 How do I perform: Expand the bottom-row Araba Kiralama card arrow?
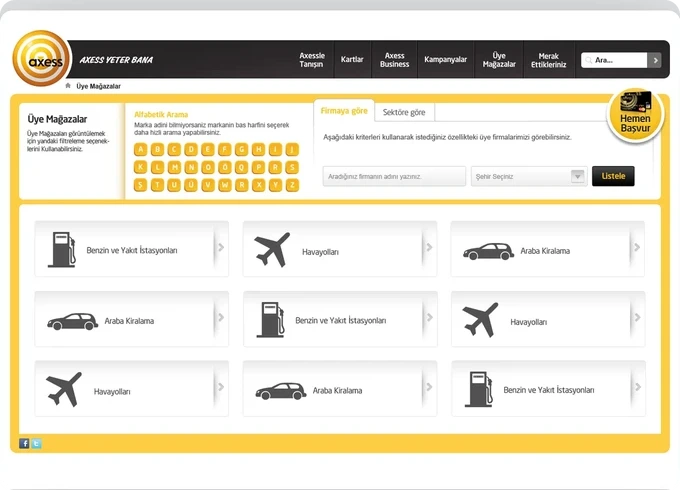429,387
